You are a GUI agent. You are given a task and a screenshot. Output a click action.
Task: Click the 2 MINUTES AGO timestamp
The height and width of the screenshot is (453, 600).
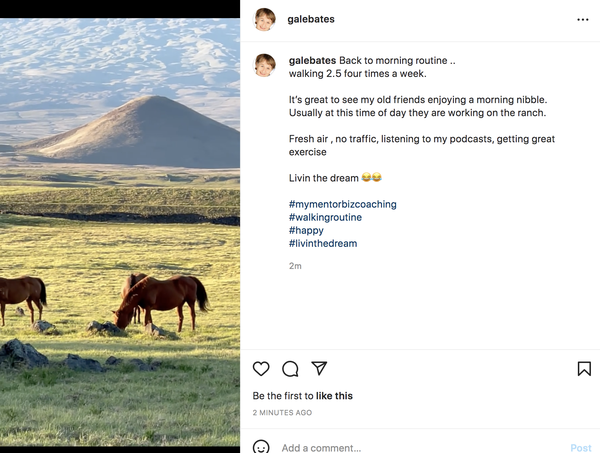(x=282, y=412)
